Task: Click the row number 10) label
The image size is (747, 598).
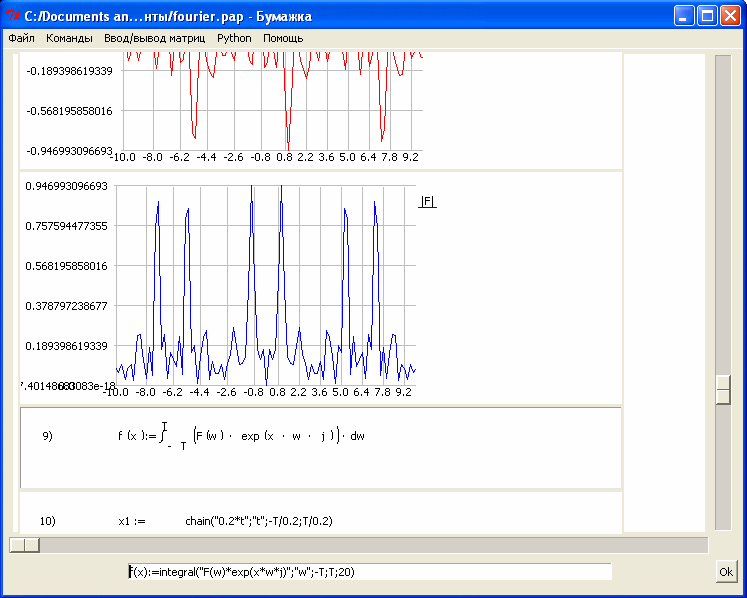Action: pos(47,521)
